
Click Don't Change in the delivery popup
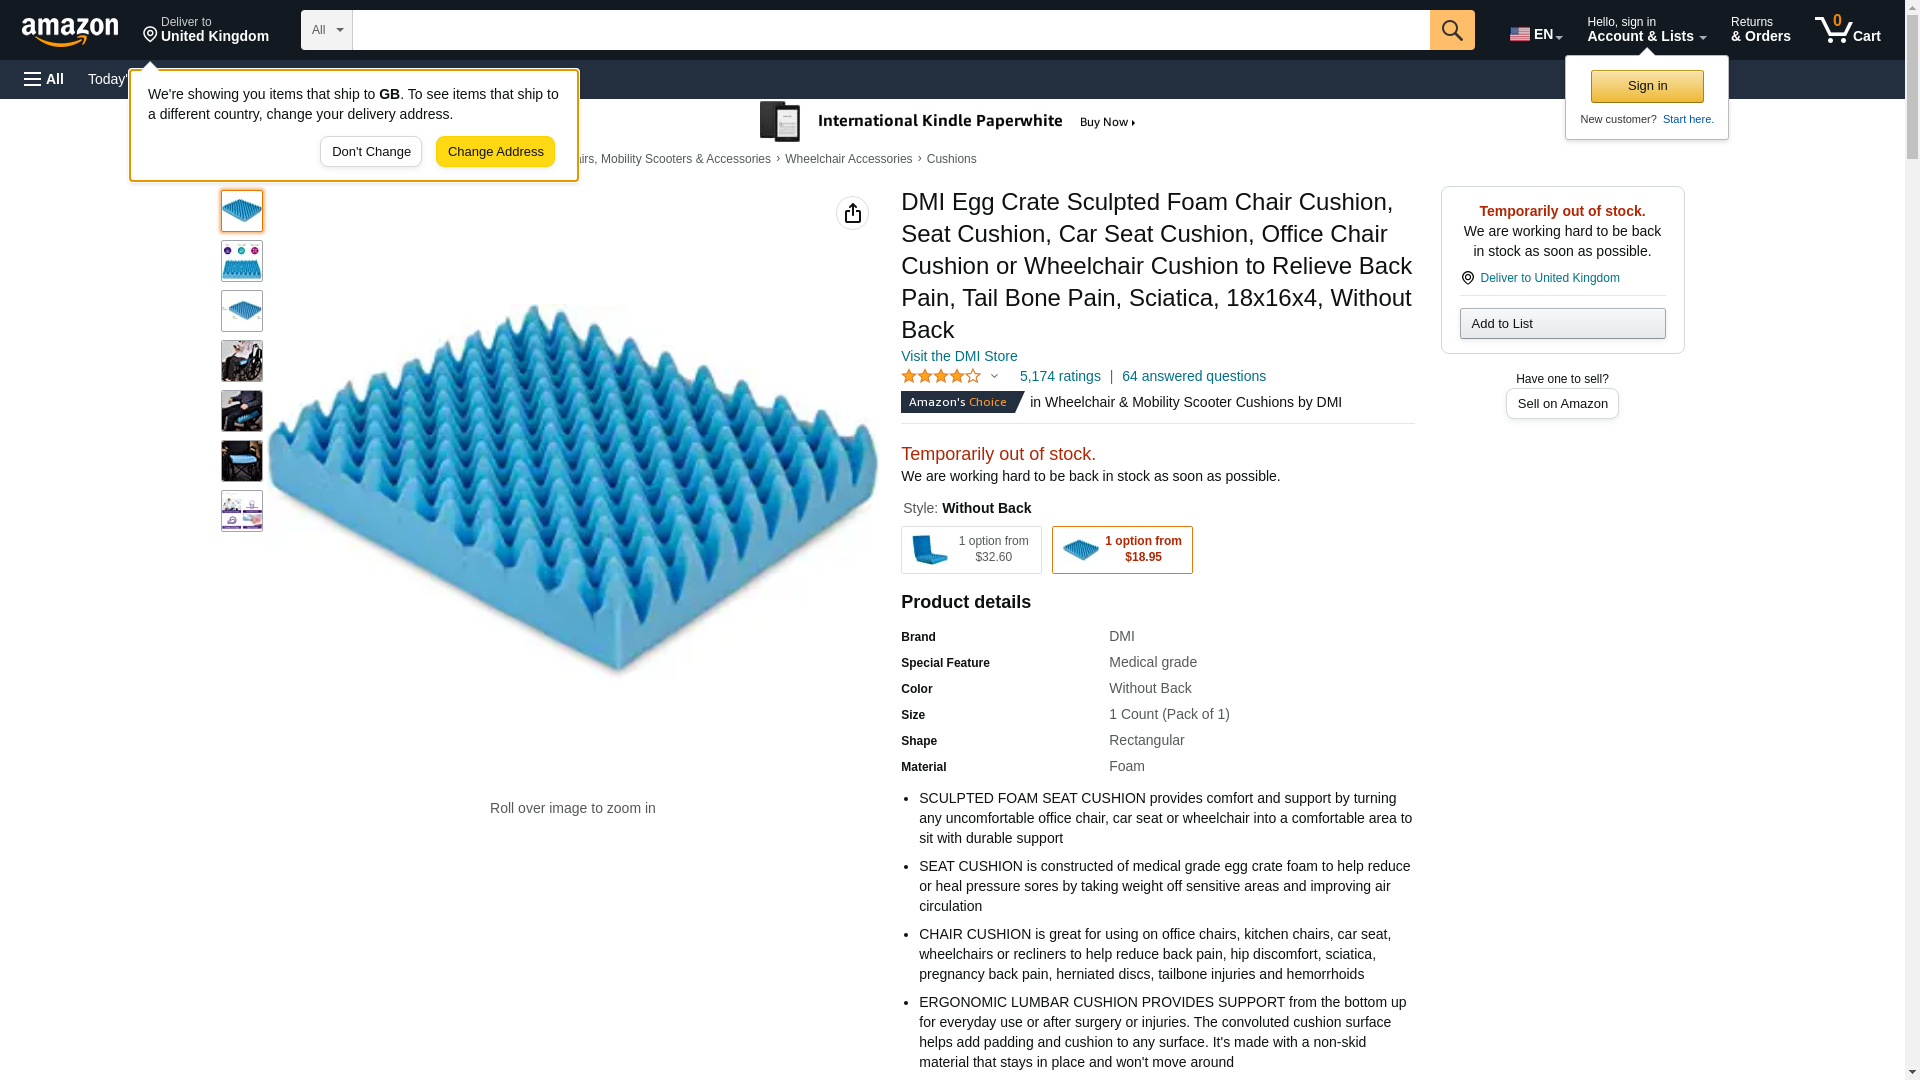coord(370,152)
